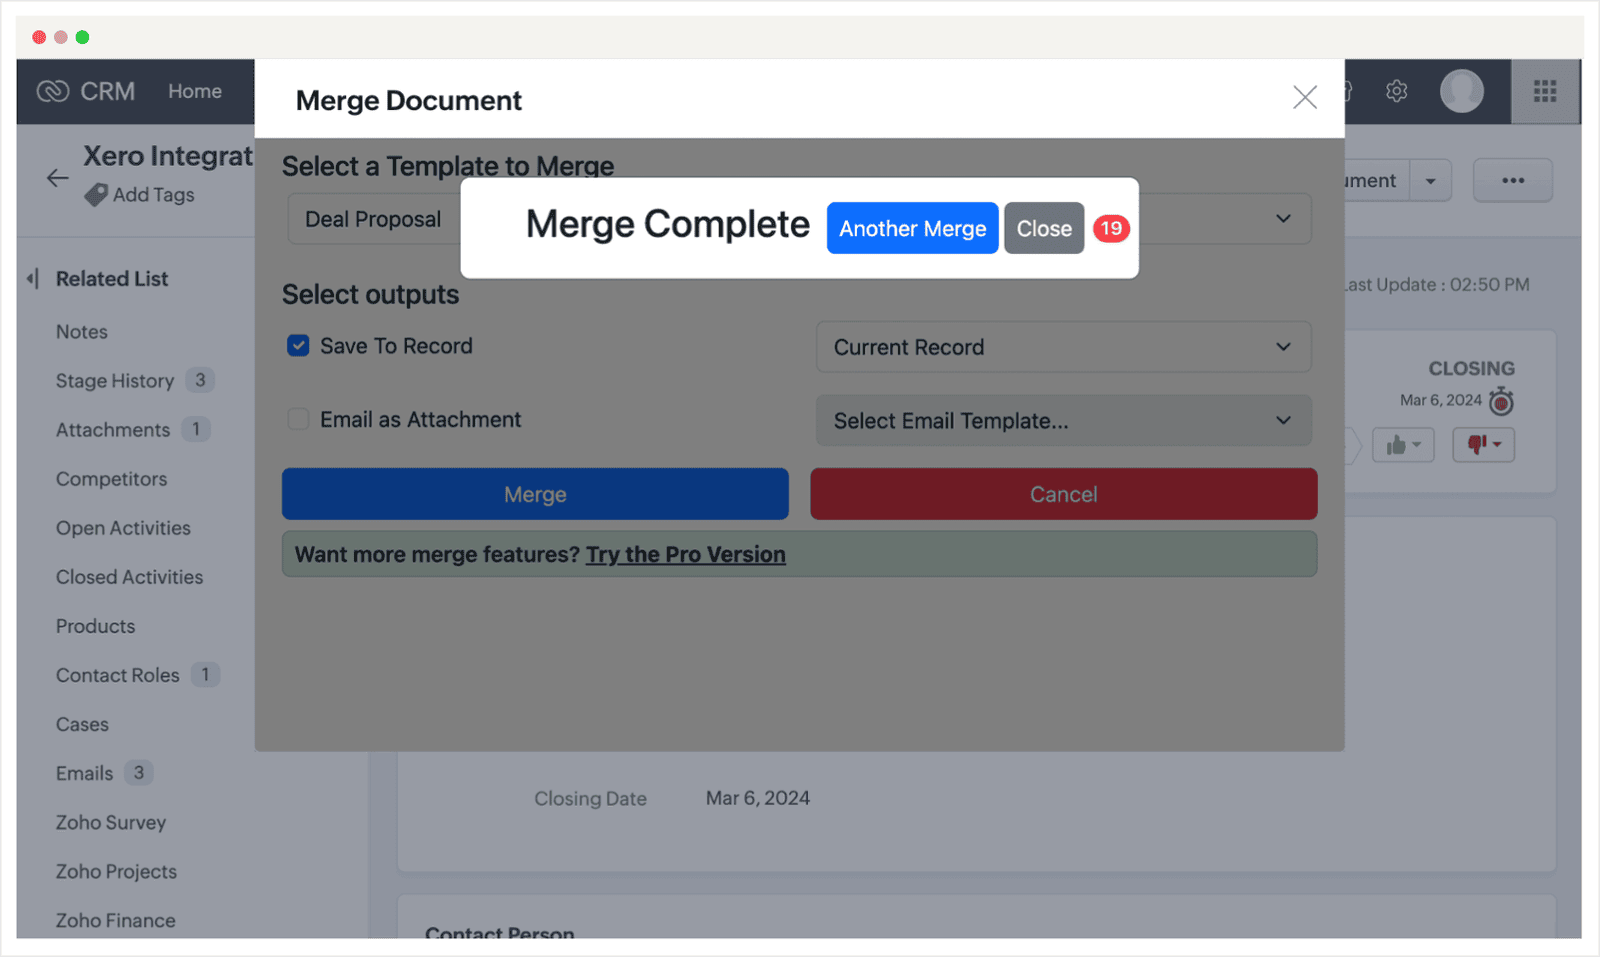This screenshot has height=957, width=1600.
Task: Click the CRM logo icon
Action: click(x=52, y=91)
